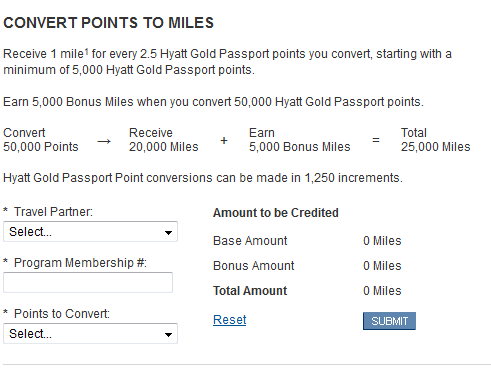491x370 pixels.
Task: Click the Earn 5,000 Bonus Miles example text
Action: click(300, 140)
